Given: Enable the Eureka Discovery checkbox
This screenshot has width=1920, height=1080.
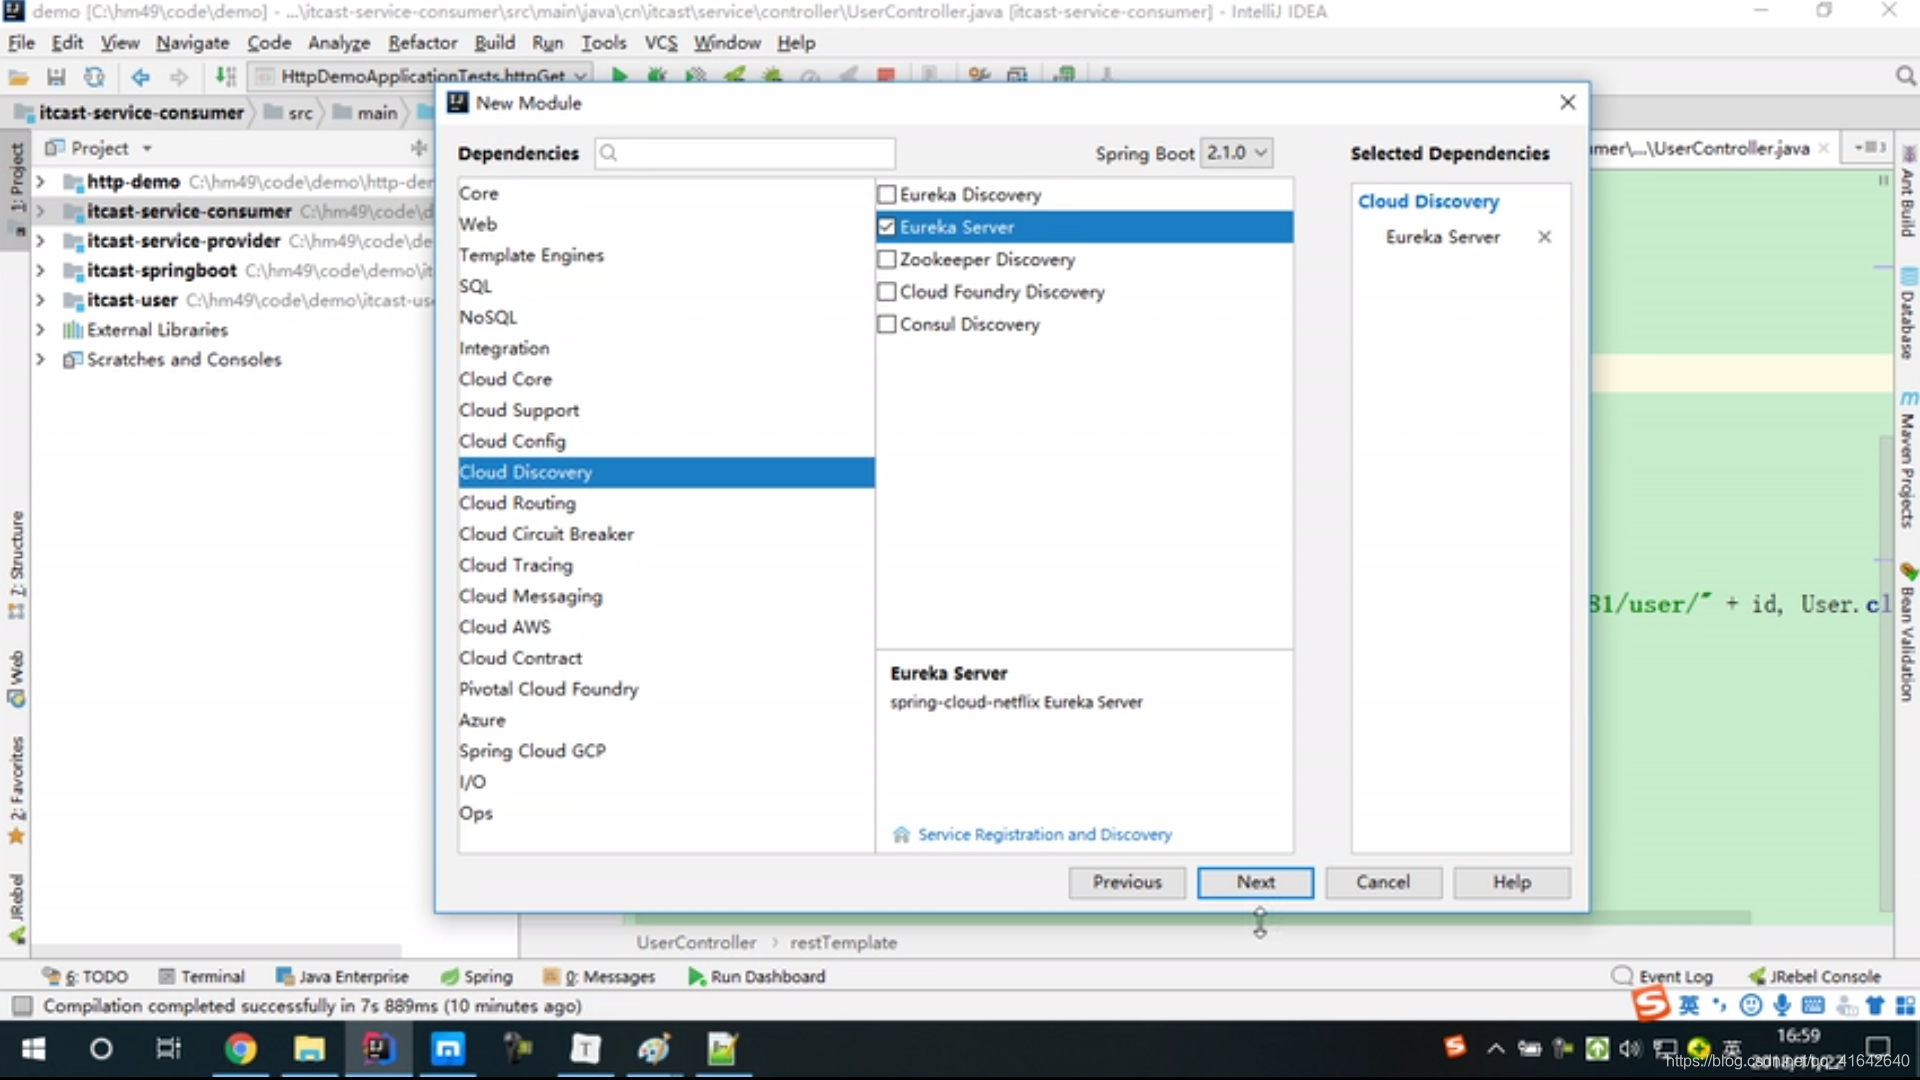Looking at the screenshot, I should coord(884,194).
